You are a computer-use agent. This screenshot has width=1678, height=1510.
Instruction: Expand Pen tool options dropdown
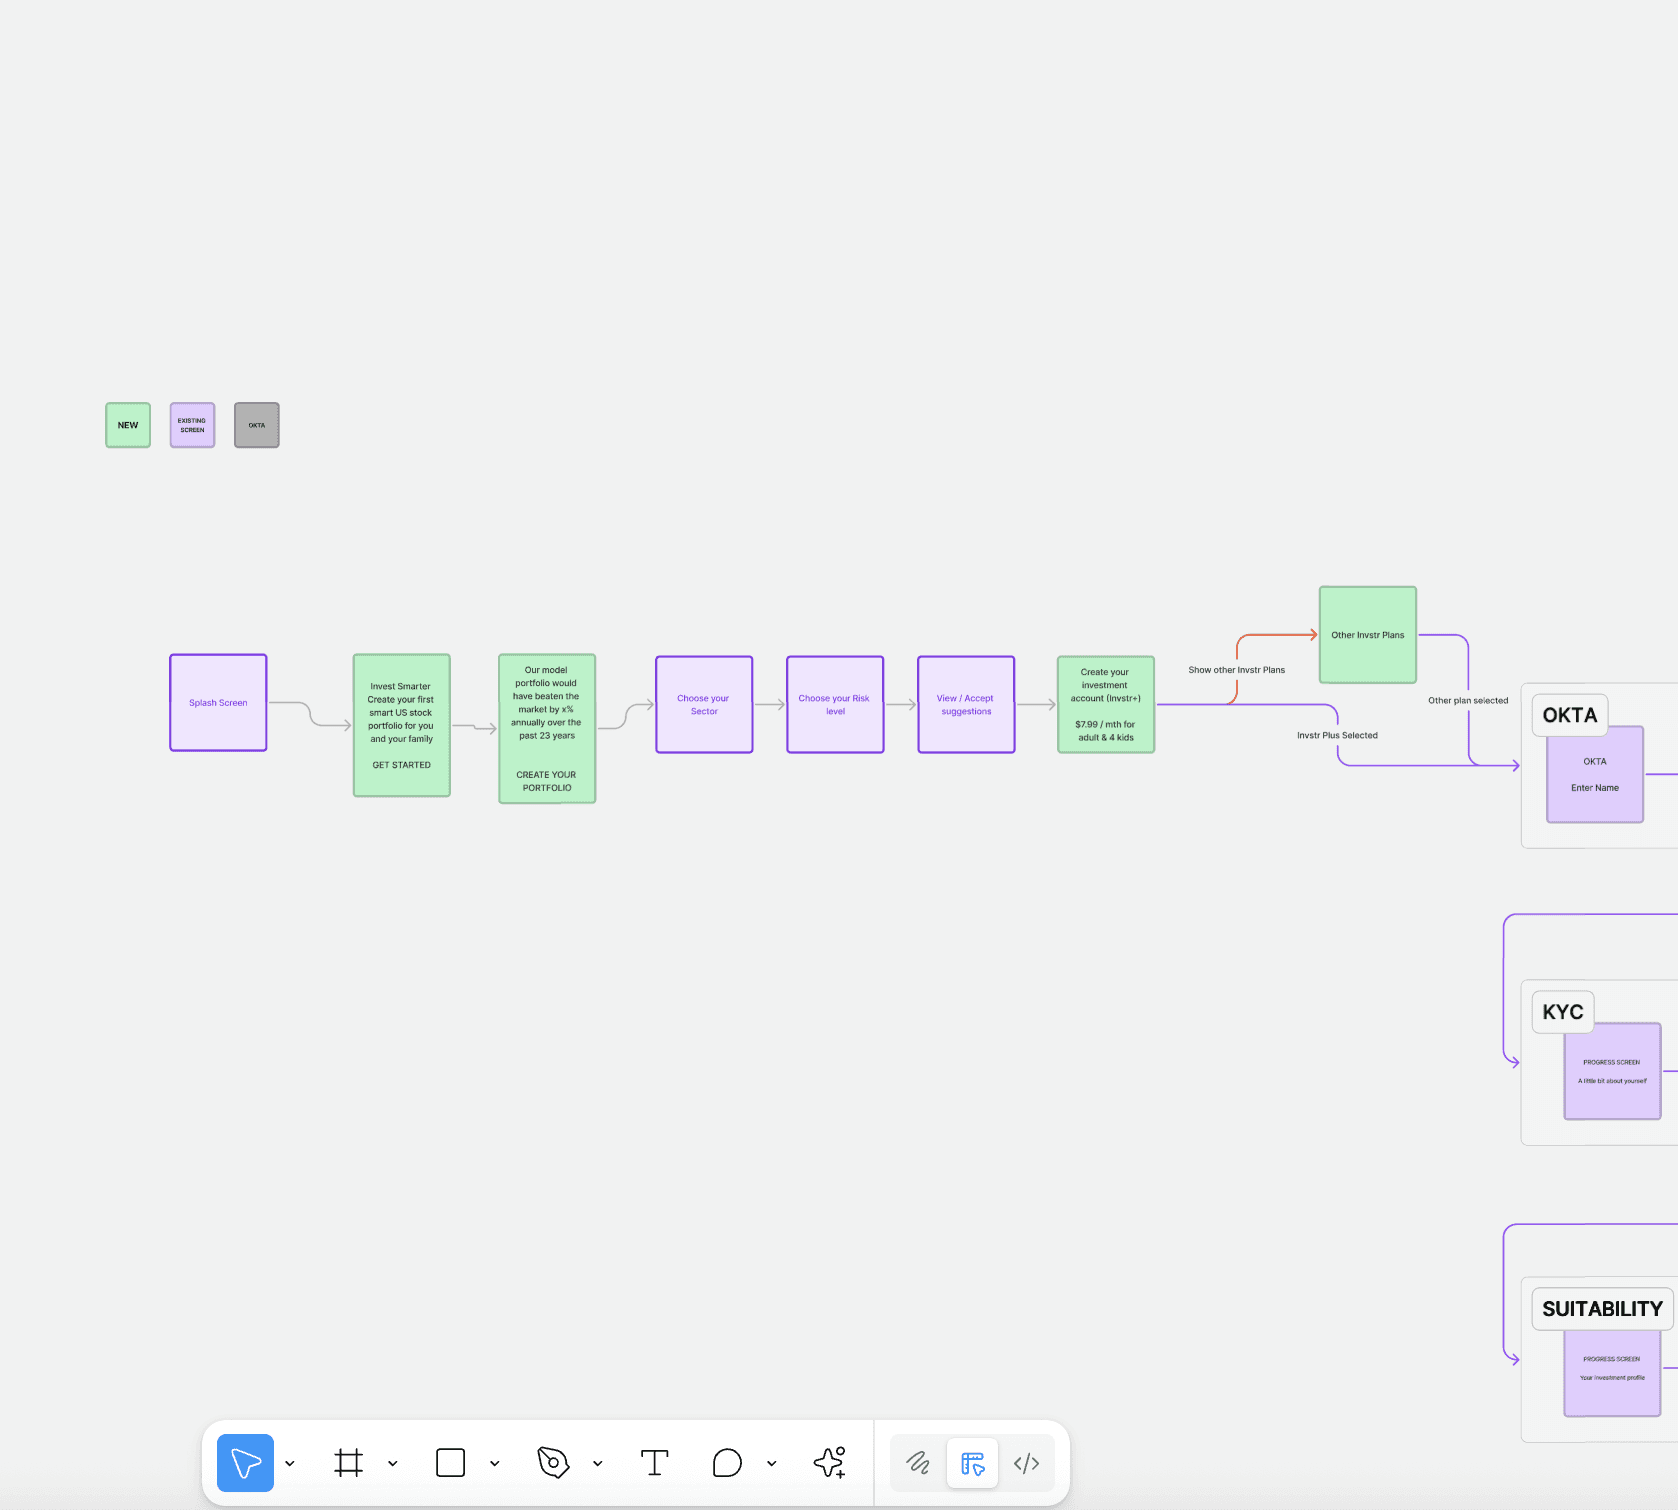point(598,1463)
